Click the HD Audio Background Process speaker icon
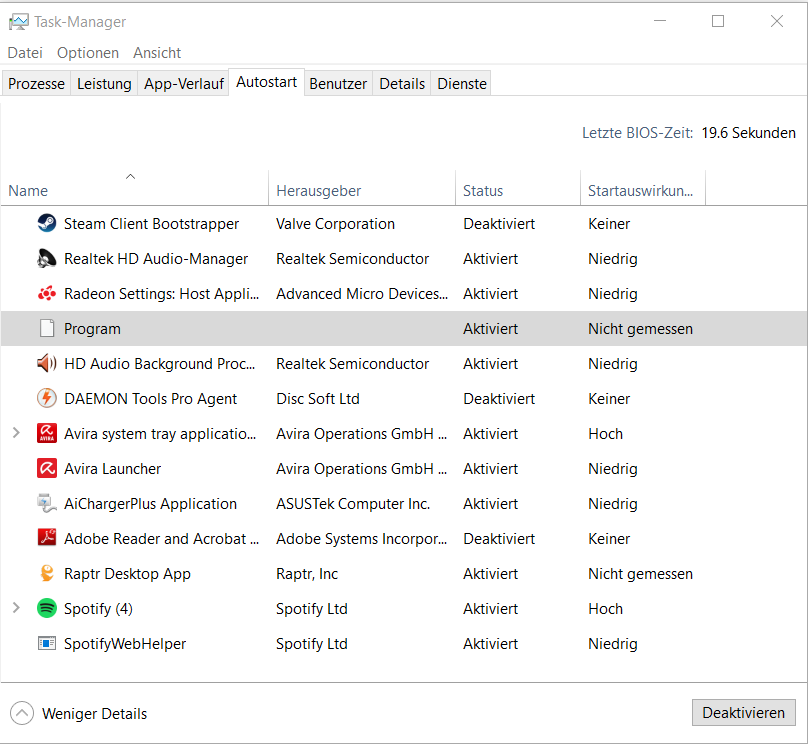 point(46,364)
